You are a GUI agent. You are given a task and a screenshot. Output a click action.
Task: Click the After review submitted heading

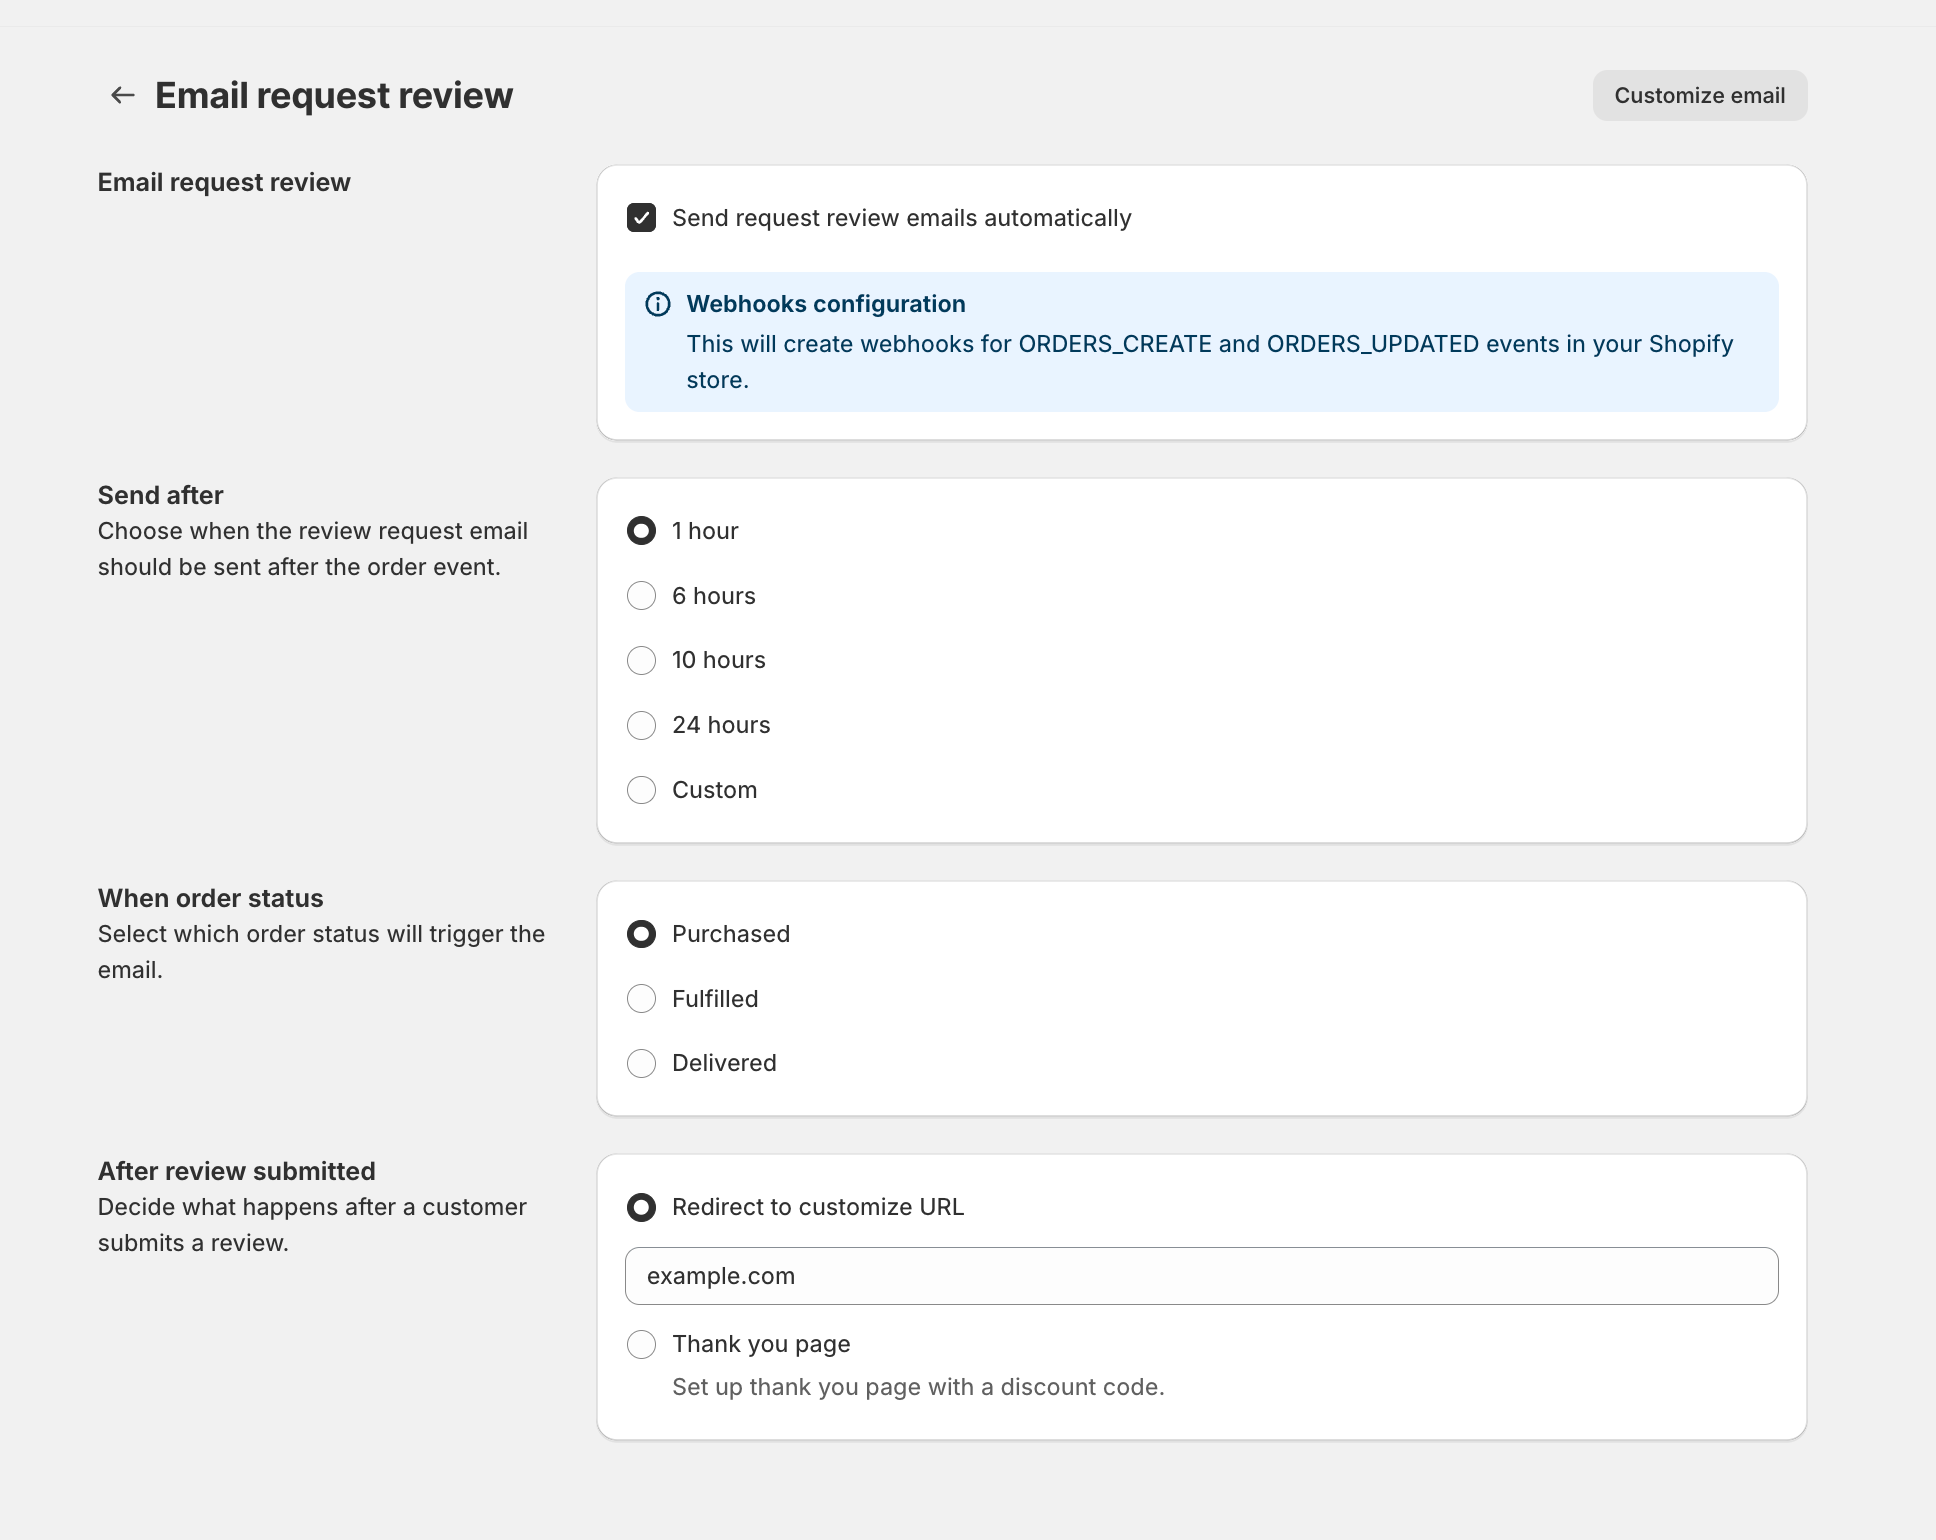237,1171
